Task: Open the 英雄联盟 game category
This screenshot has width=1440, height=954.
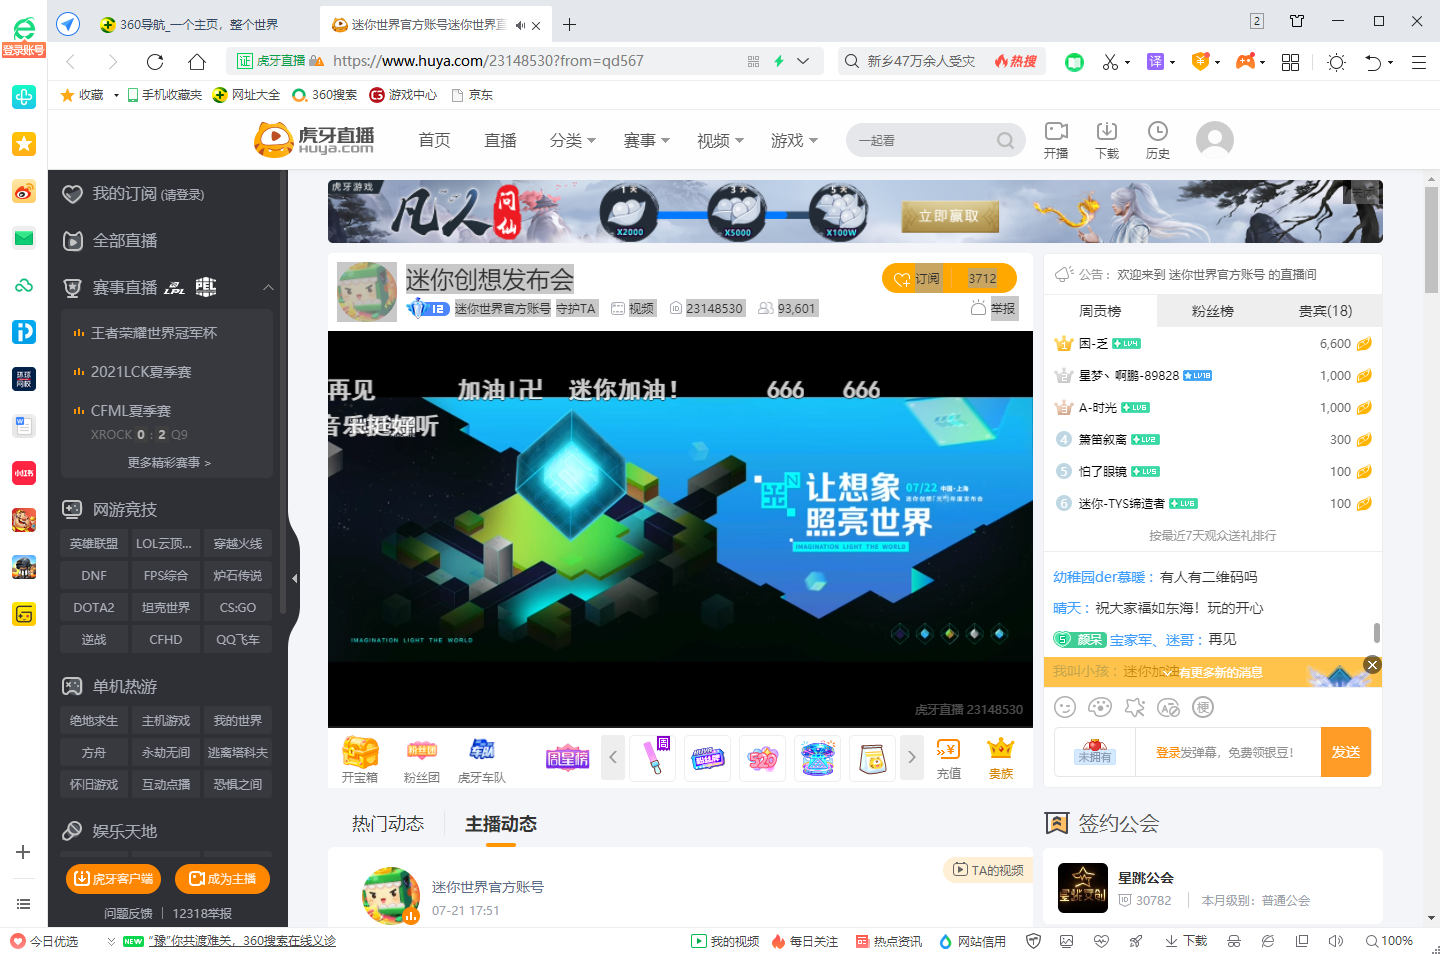Action: (94, 544)
